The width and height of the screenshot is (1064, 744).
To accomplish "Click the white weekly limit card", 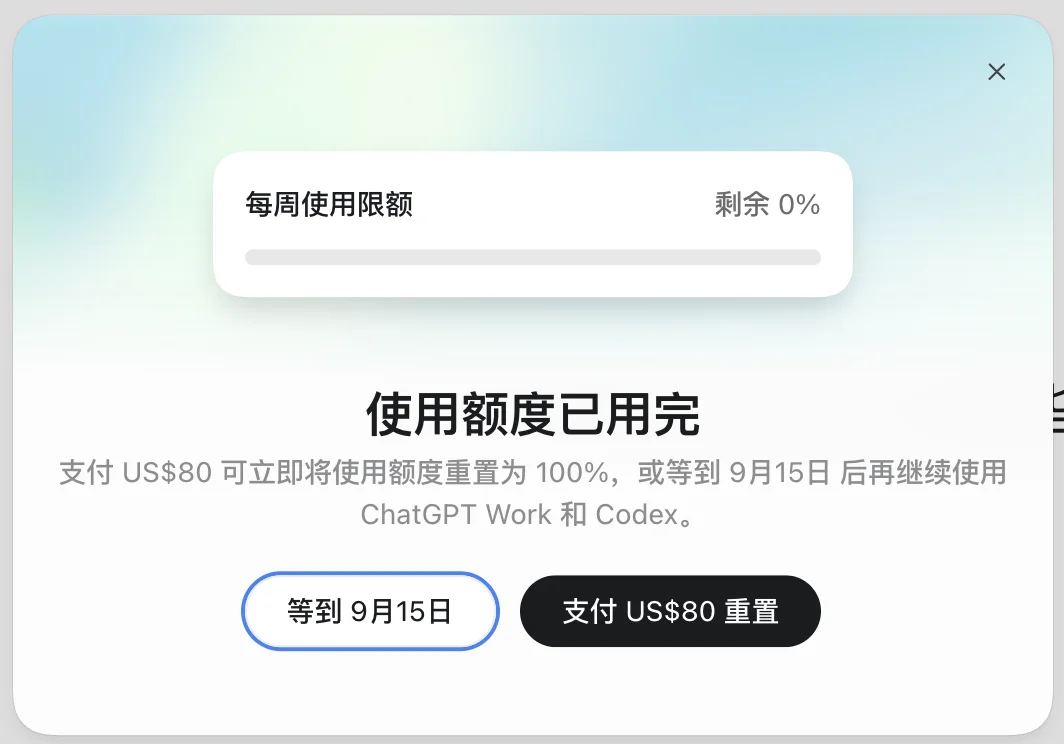I will click(x=533, y=224).
